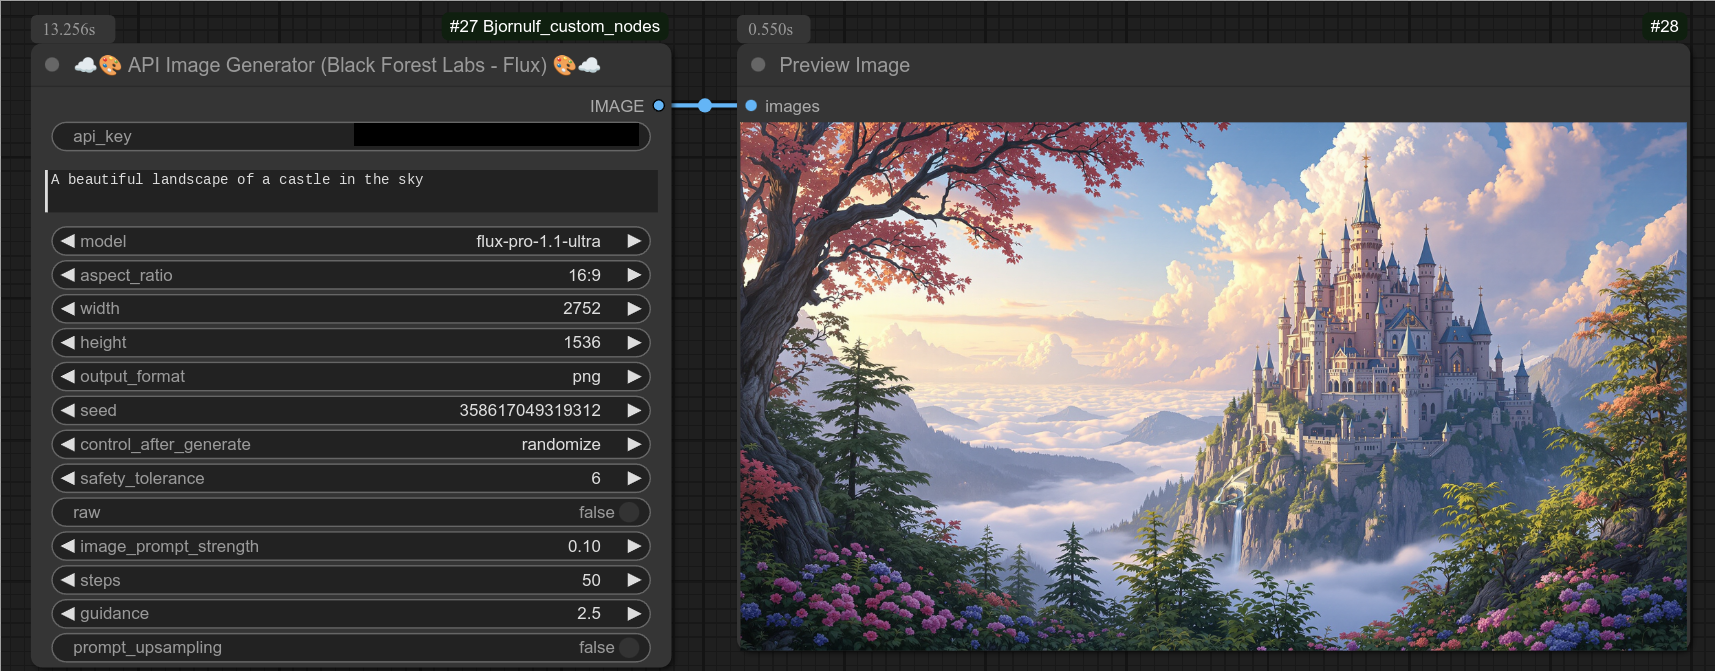Decrease guidance value with left arrow
Screen dimensions: 1715x671
68,614
